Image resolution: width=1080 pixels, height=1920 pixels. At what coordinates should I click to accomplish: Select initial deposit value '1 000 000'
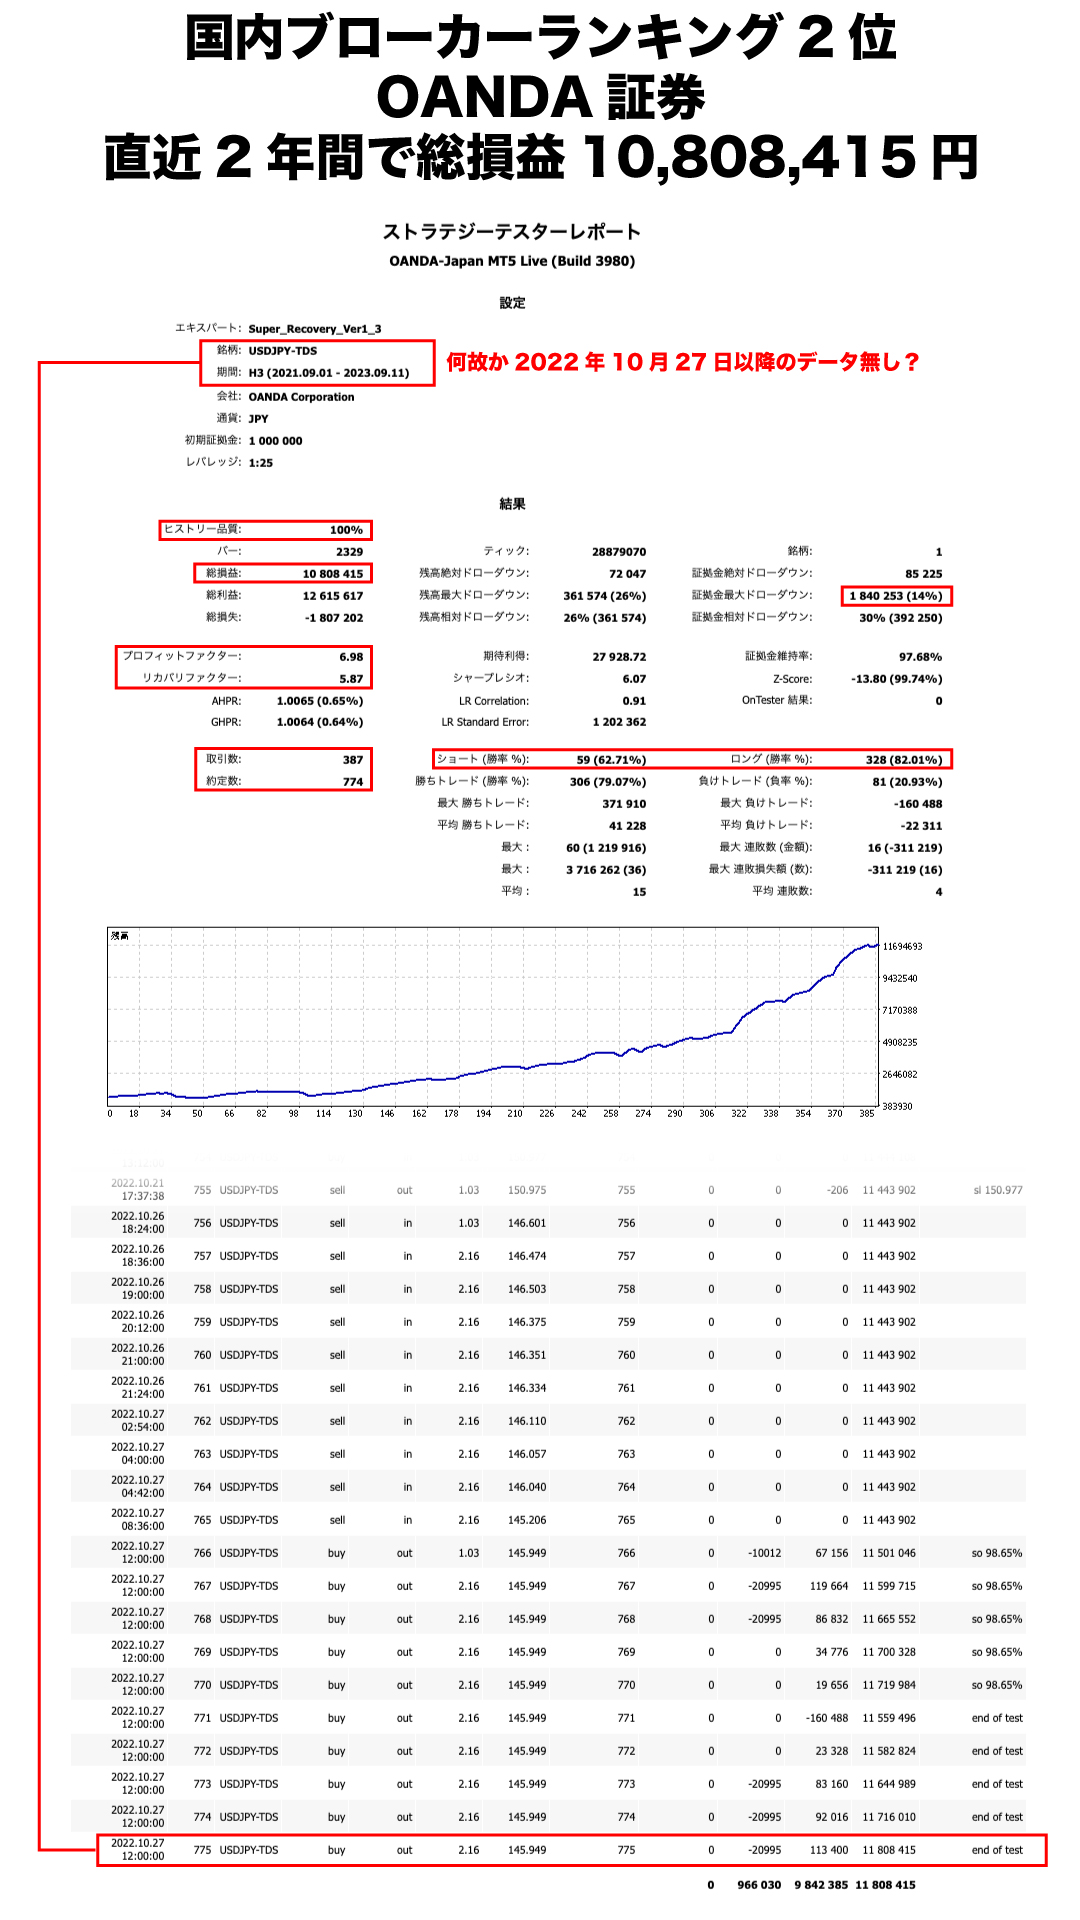click(x=275, y=441)
